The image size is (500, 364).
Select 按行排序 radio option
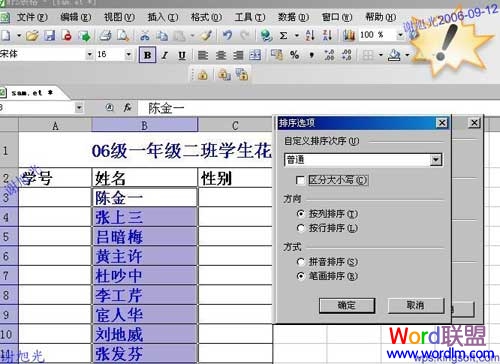coord(301,228)
